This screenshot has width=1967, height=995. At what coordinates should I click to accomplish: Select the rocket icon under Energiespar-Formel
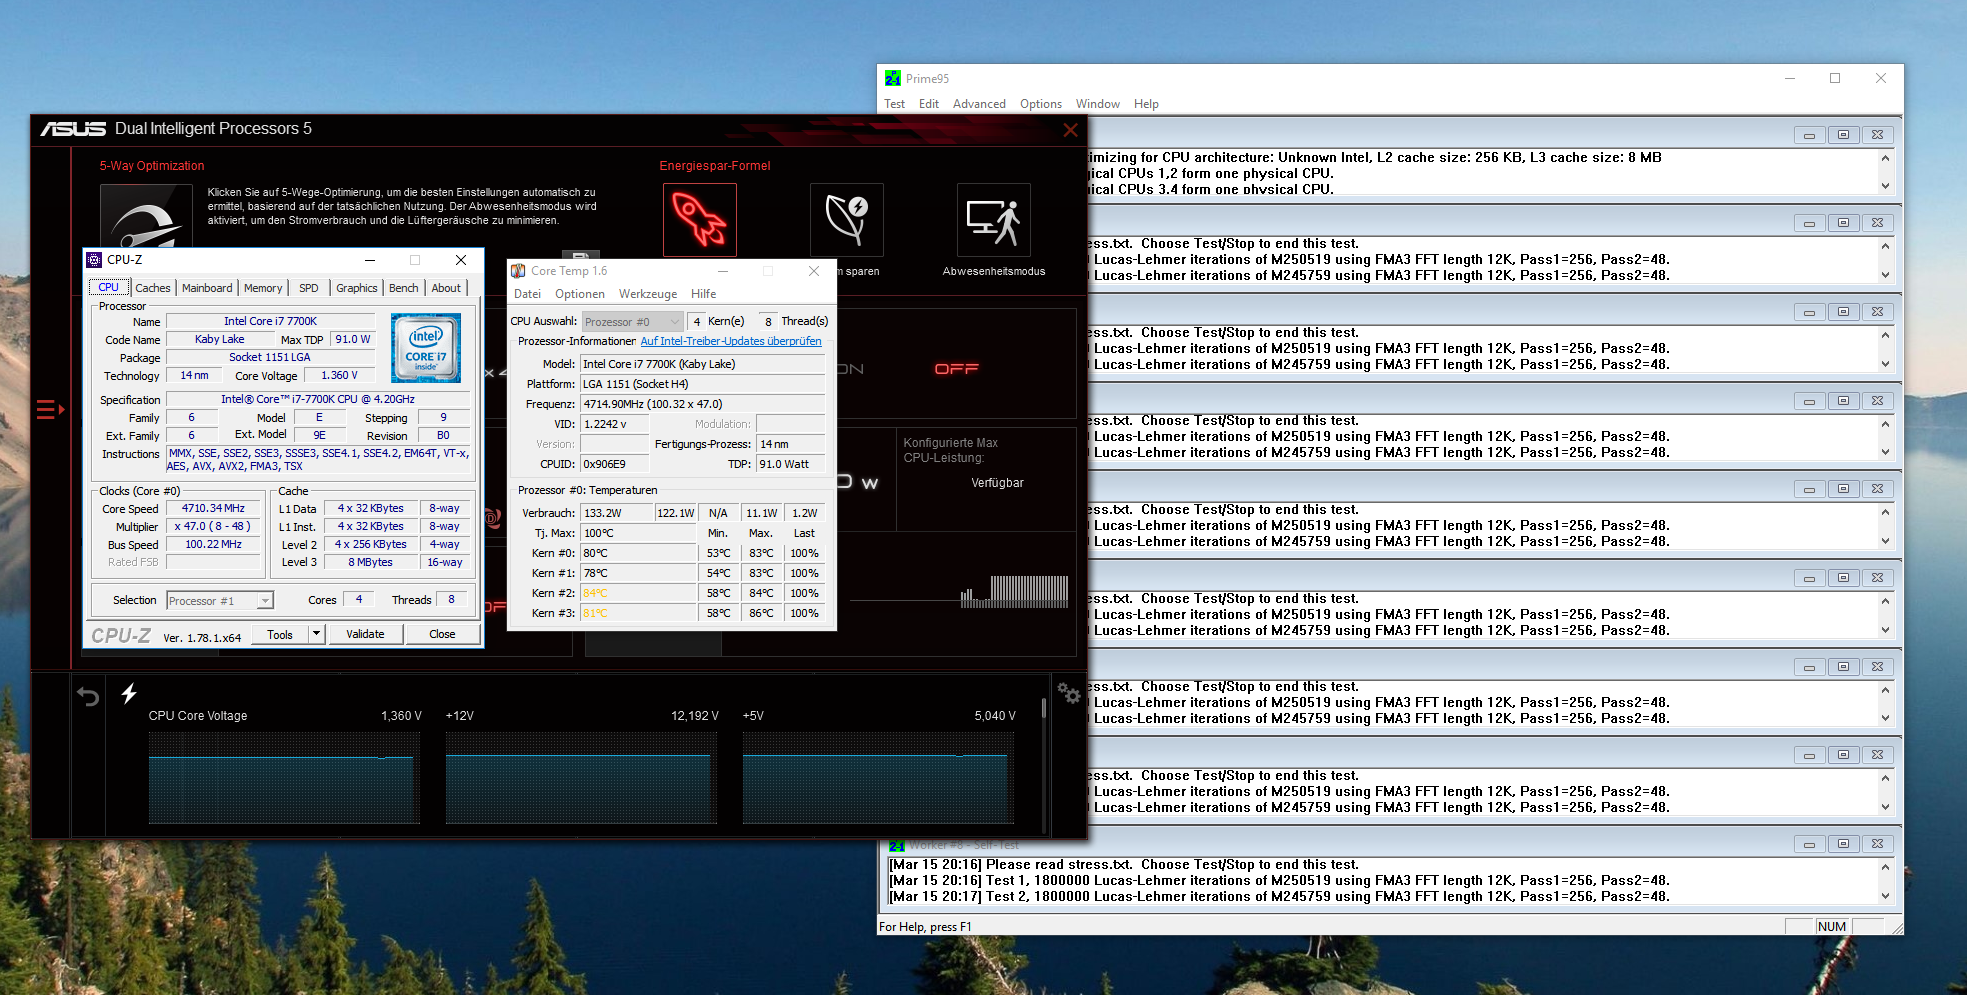[x=700, y=220]
